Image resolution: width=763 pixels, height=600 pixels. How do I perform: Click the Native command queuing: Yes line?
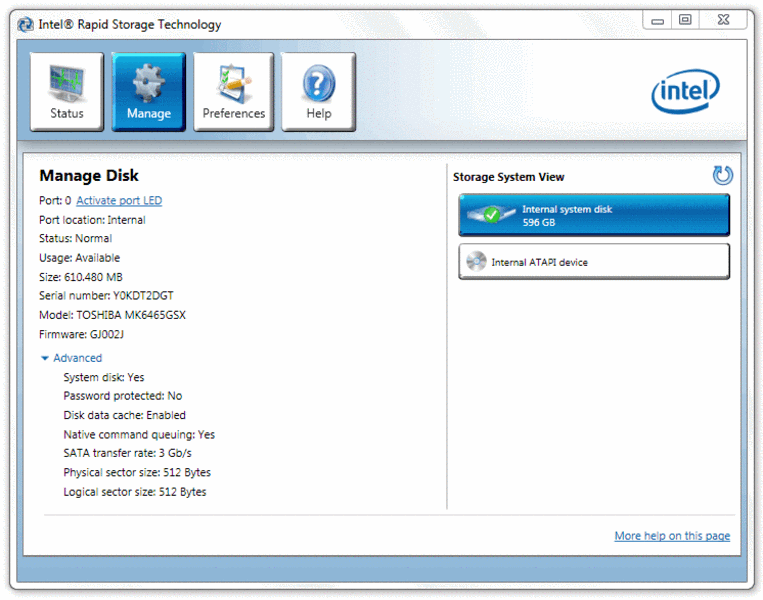pos(139,435)
